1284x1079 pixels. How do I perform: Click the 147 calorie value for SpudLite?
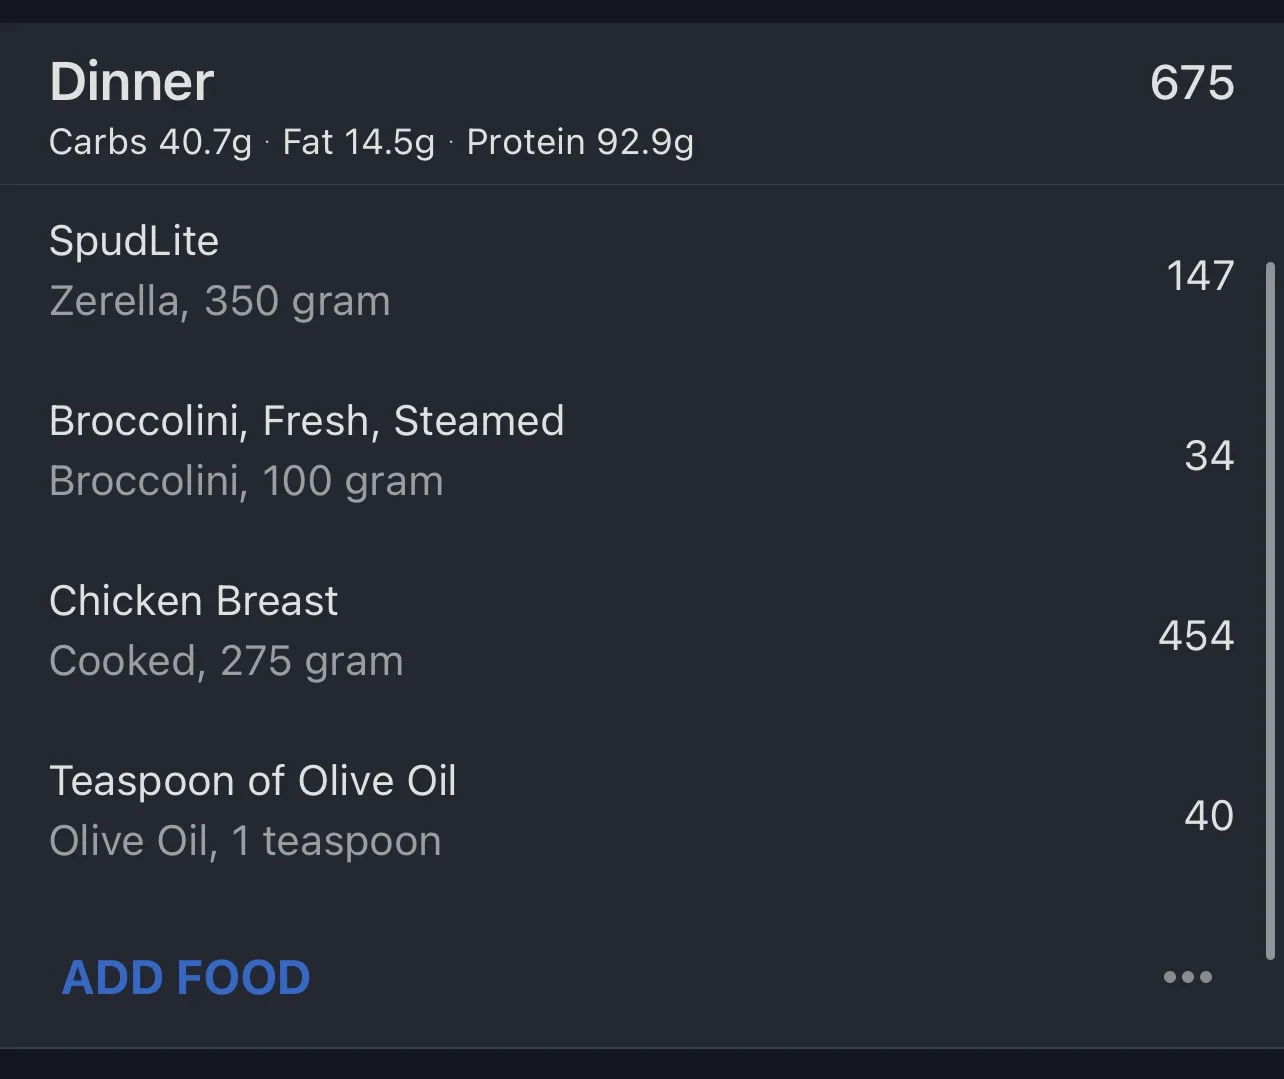(1199, 275)
